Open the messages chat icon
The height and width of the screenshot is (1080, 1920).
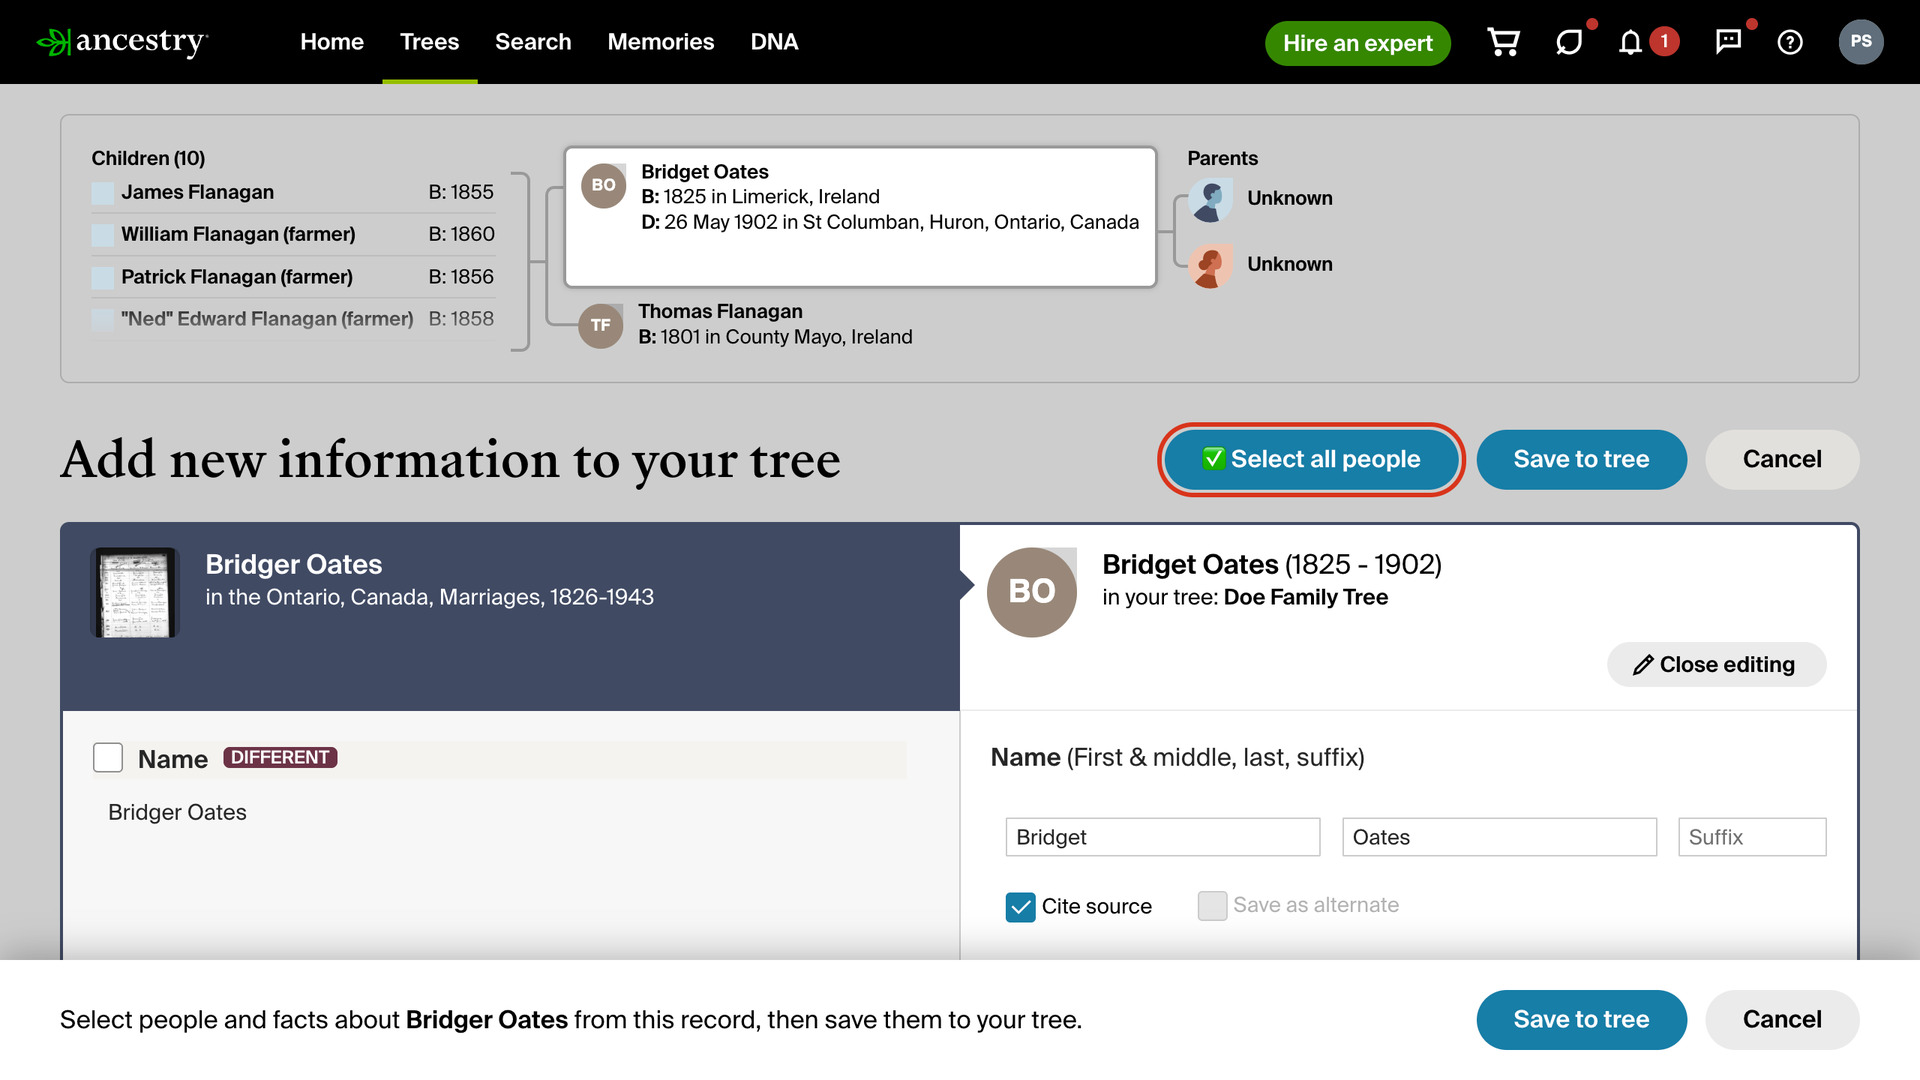tap(1728, 42)
